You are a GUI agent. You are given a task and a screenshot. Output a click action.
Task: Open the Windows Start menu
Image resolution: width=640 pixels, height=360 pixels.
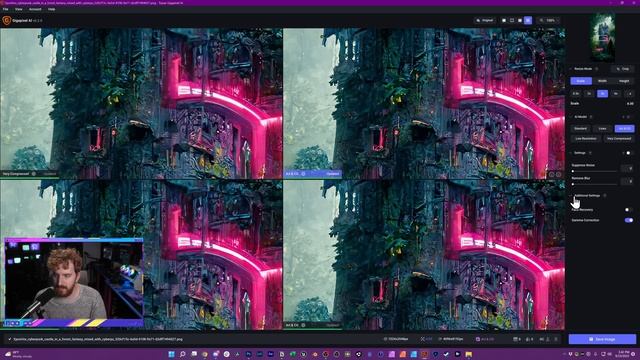(171, 354)
